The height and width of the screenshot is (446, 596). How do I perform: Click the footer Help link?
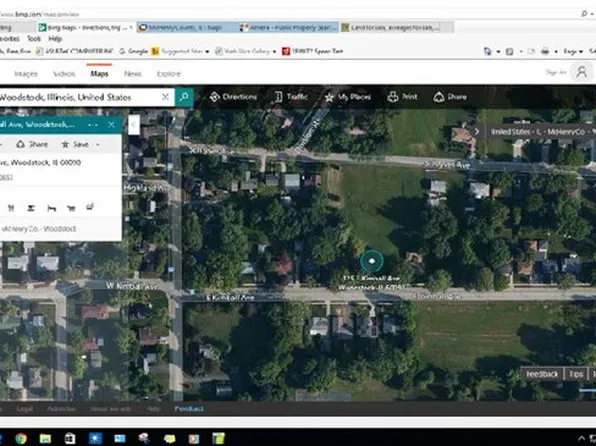coord(153,409)
